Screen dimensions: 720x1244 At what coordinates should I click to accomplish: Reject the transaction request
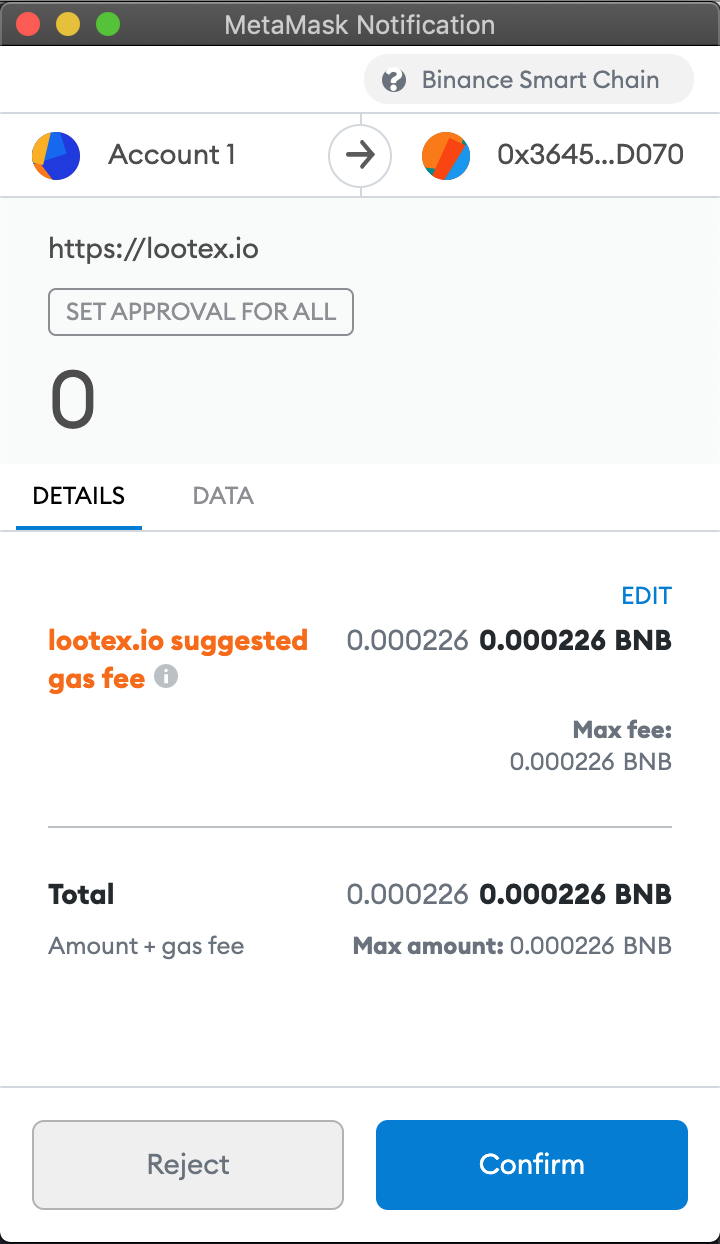coord(188,1165)
